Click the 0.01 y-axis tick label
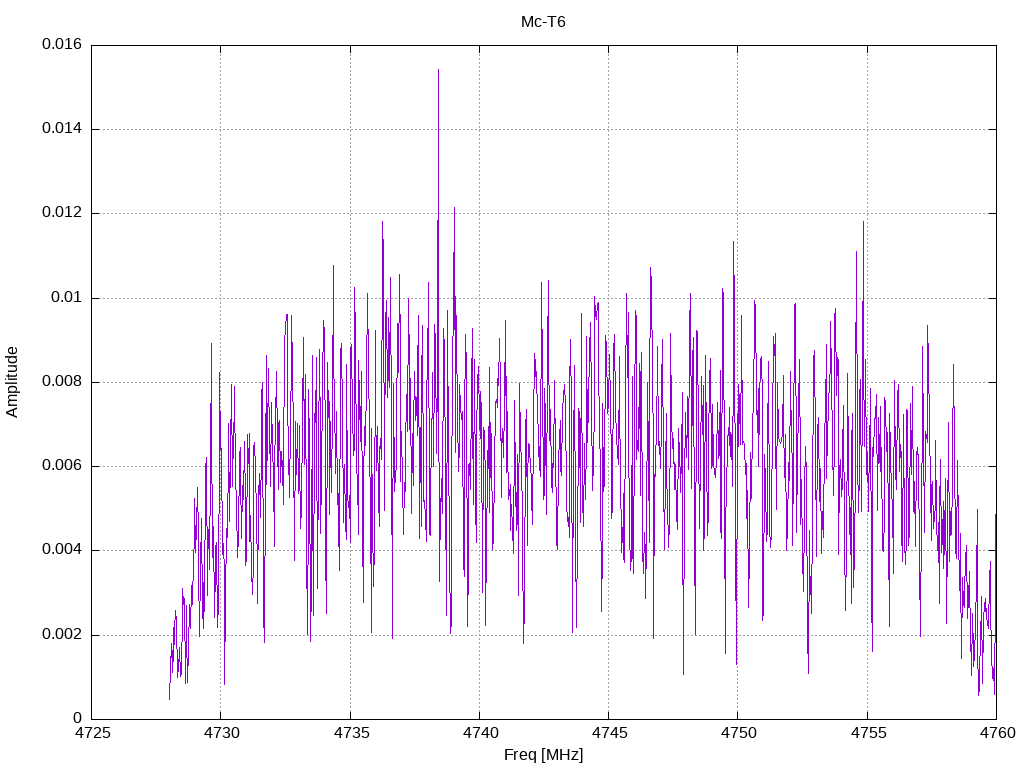The width and height of the screenshot is (1024, 768). click(67, 298)
